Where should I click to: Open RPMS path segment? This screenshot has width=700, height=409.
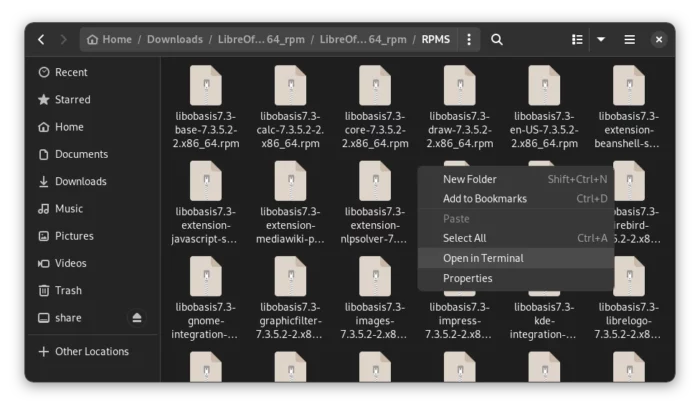tap(436, 40)
